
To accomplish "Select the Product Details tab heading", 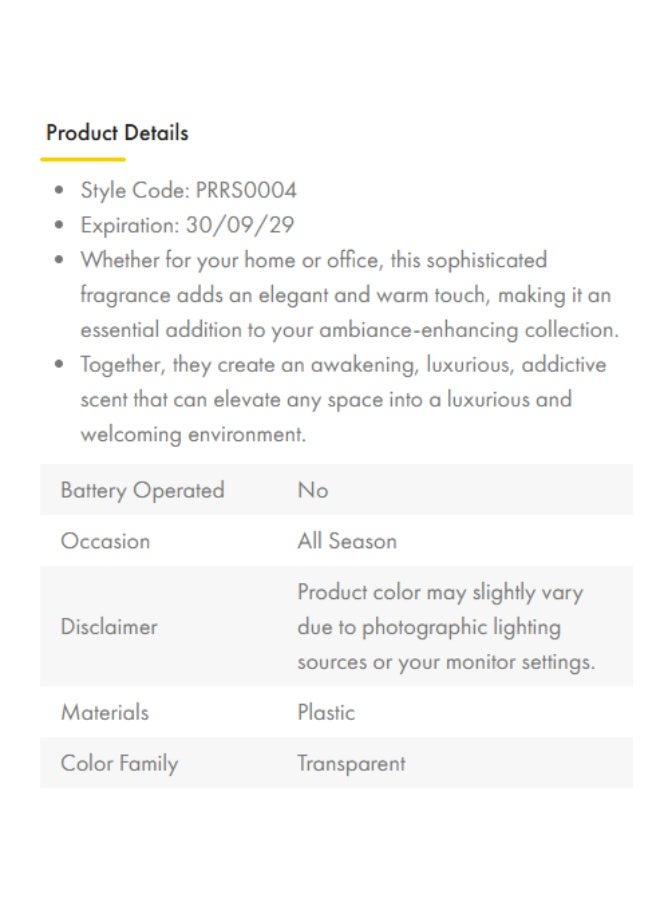I will (x=117, y=133).
